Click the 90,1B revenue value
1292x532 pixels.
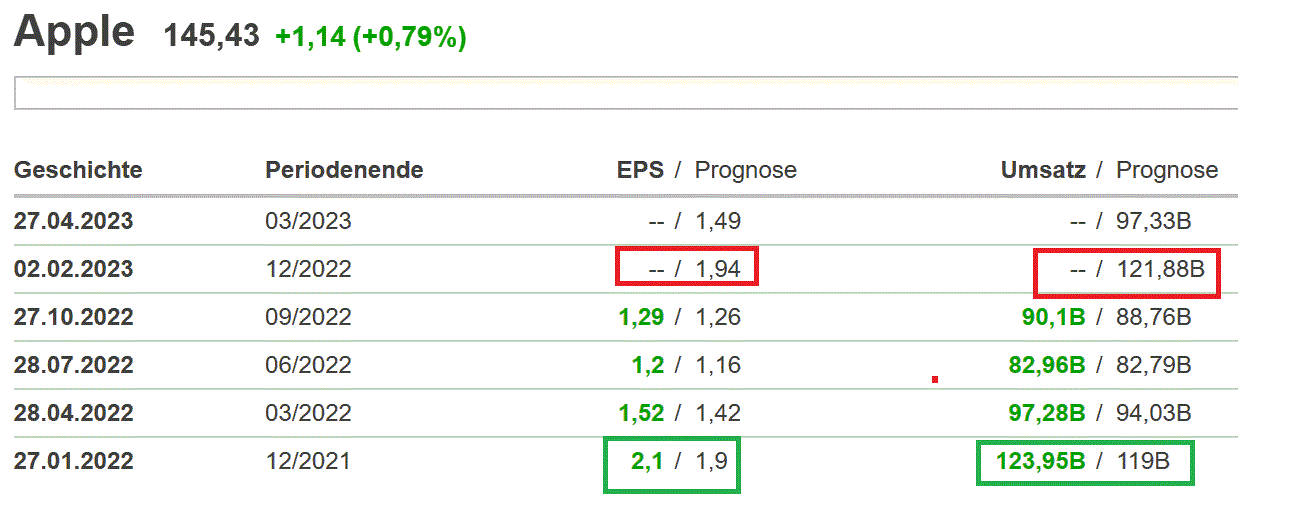click(x=1048, y=317)
